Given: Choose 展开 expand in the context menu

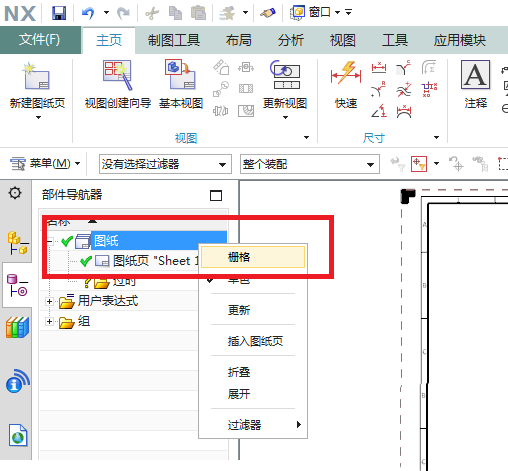Looking at the screenshot, I should click(253, 394).
